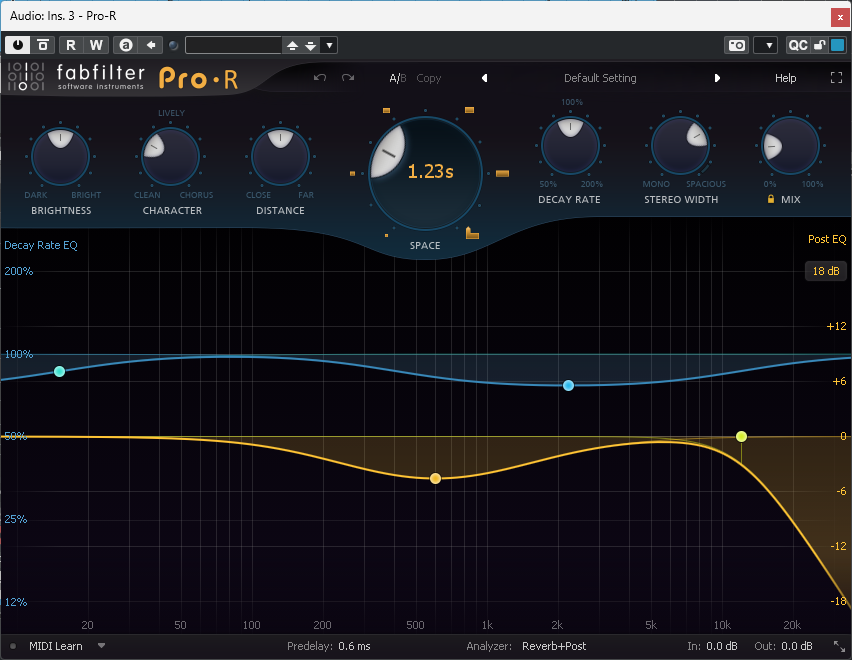852x660 pixels.
Task: Click the camera snapshot icon
Action: click(x=737, y=45)
